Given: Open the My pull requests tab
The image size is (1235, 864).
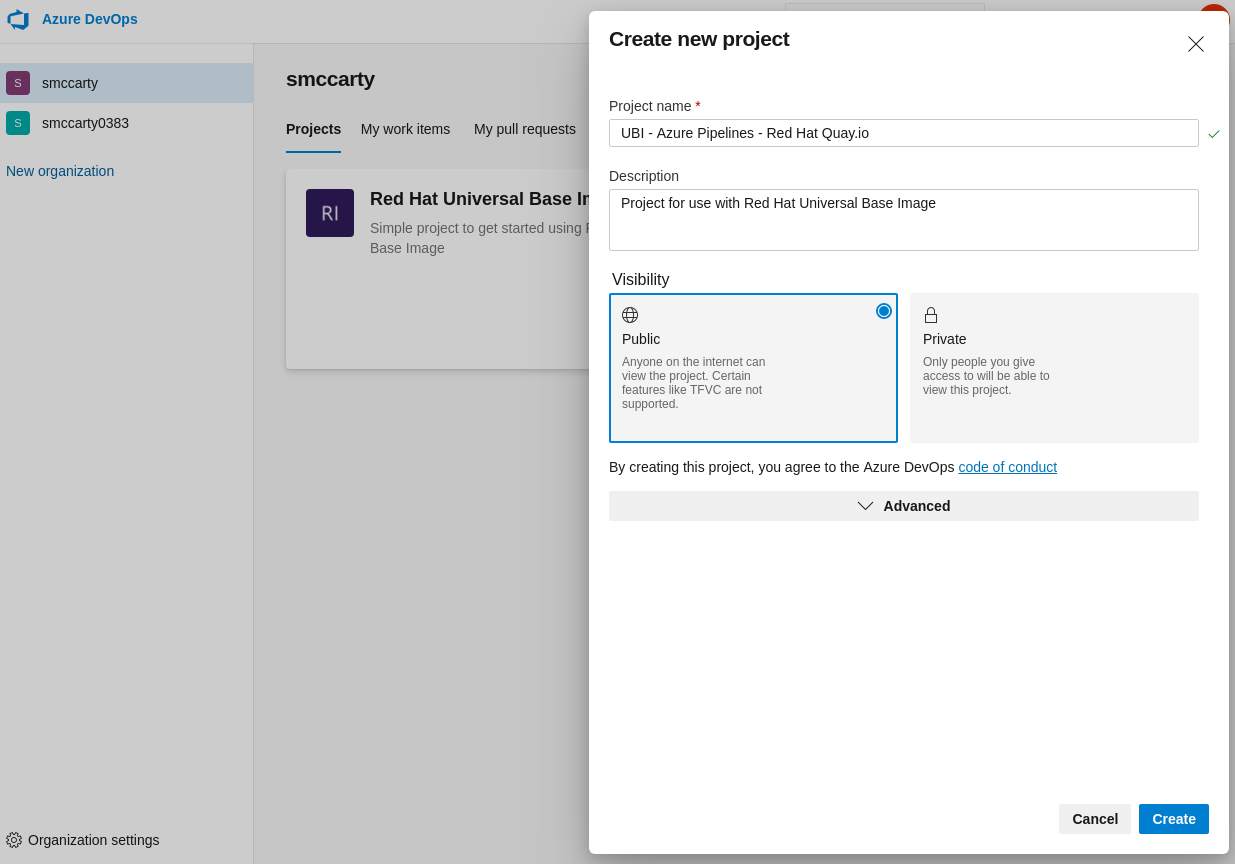Looking at the screenshot, I should point(525,129).
